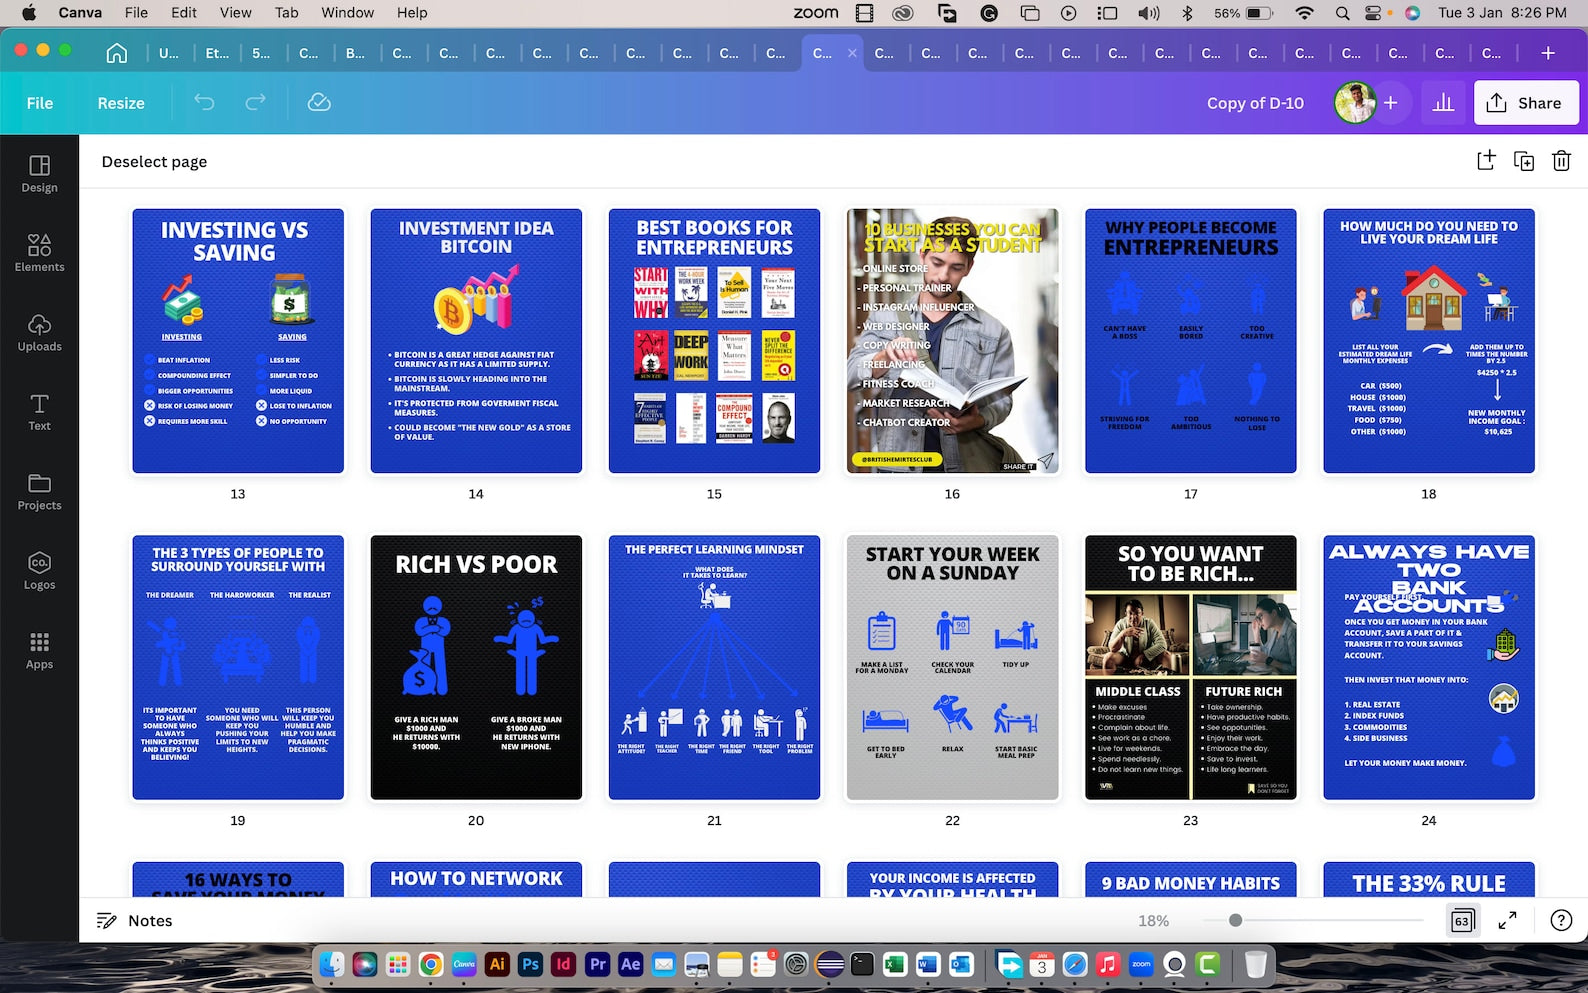The image size is (1588, 993).
Task: Open the Apps panel
Action: pos(39,651)
